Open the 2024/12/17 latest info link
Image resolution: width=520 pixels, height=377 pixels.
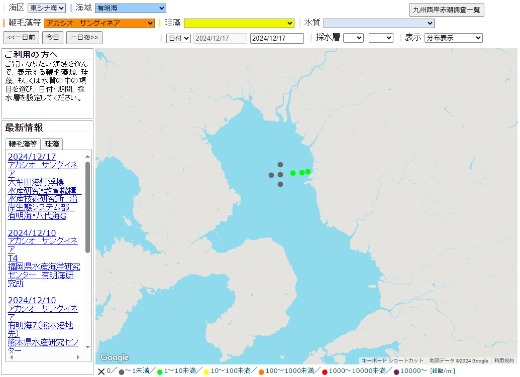32,156
